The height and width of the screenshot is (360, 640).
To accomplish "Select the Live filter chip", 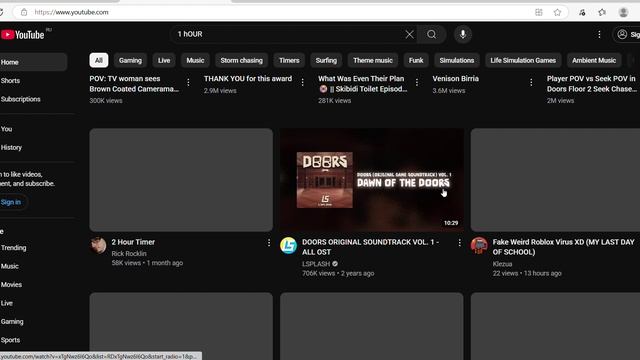I will [164, 60].
